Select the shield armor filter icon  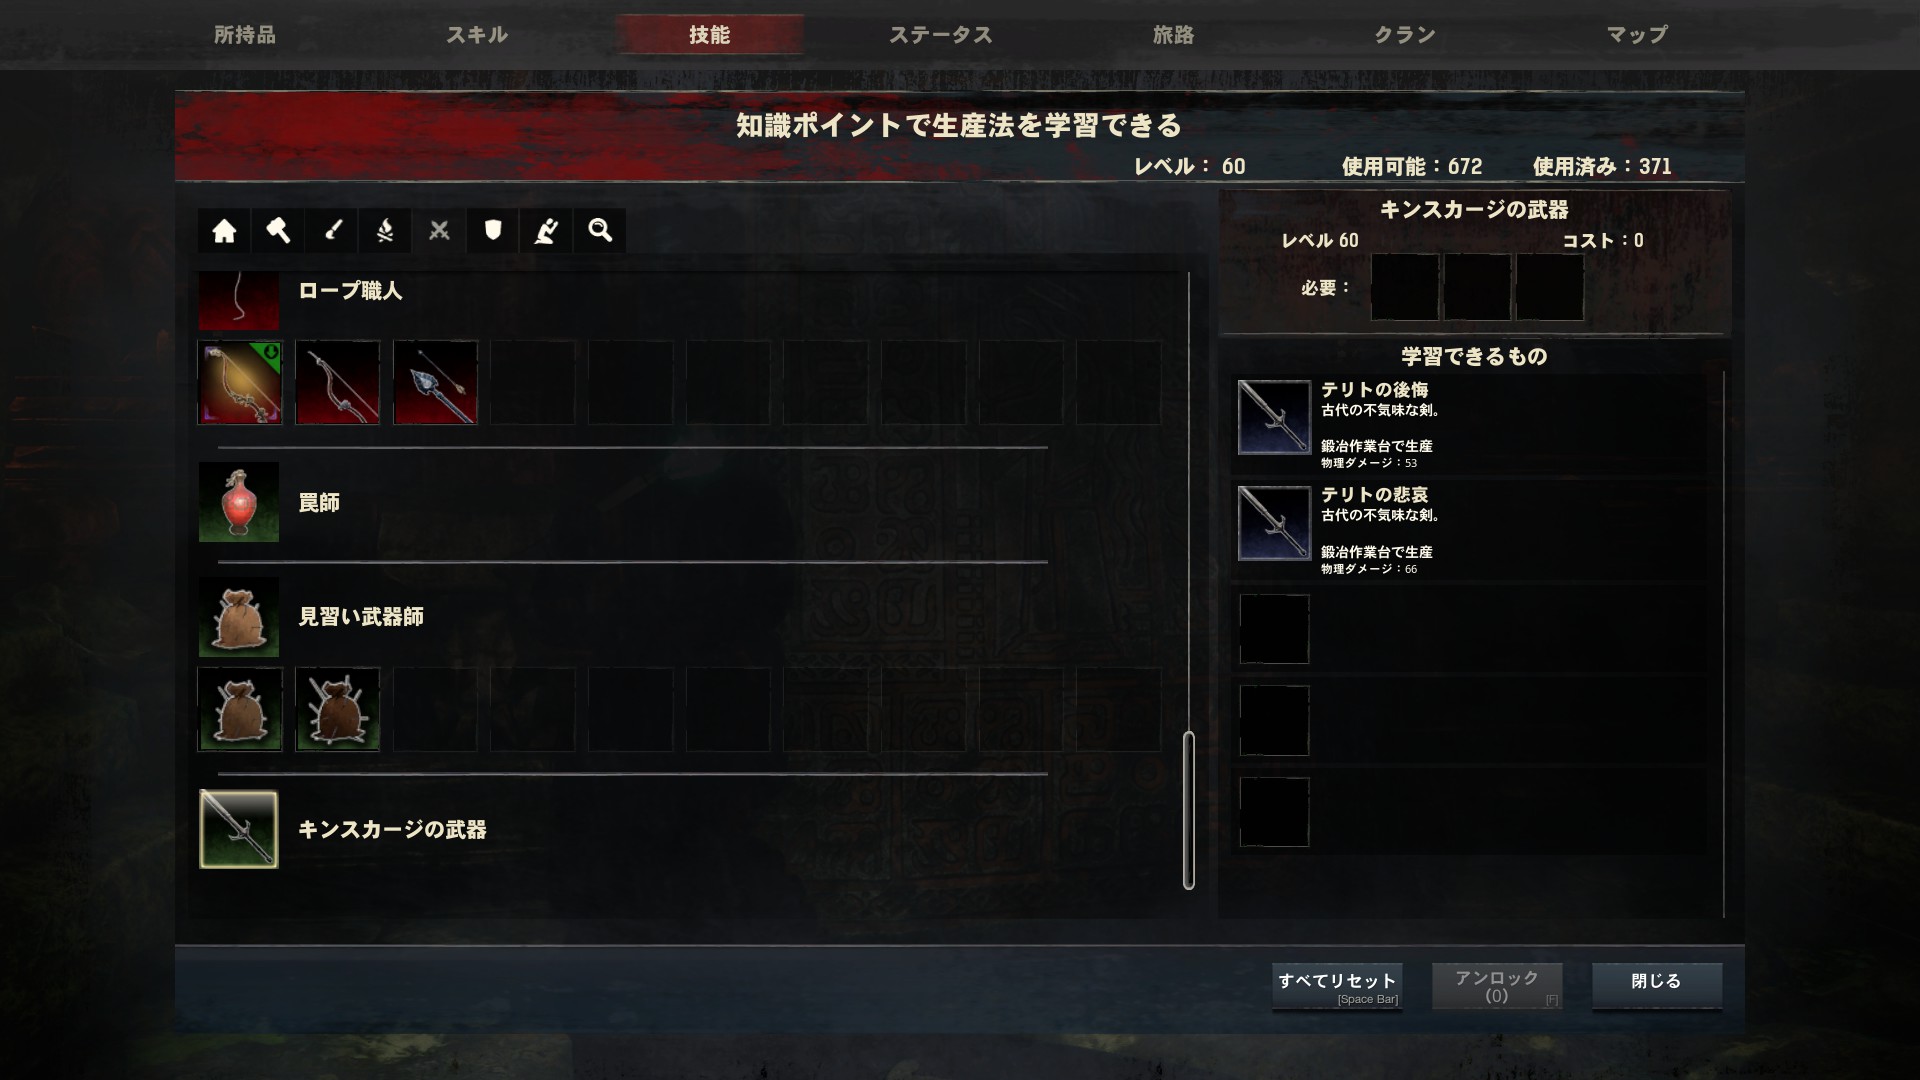[493, 231]
